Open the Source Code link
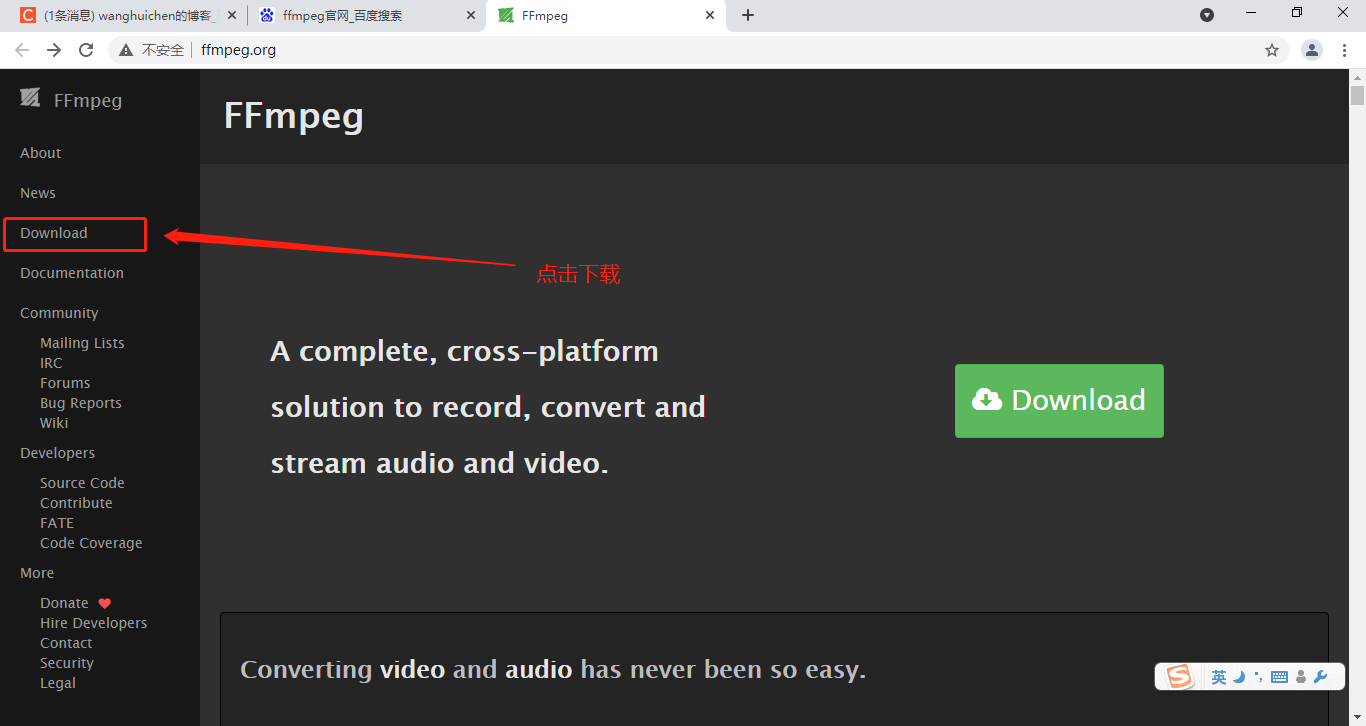 click(x=82, y=483)
